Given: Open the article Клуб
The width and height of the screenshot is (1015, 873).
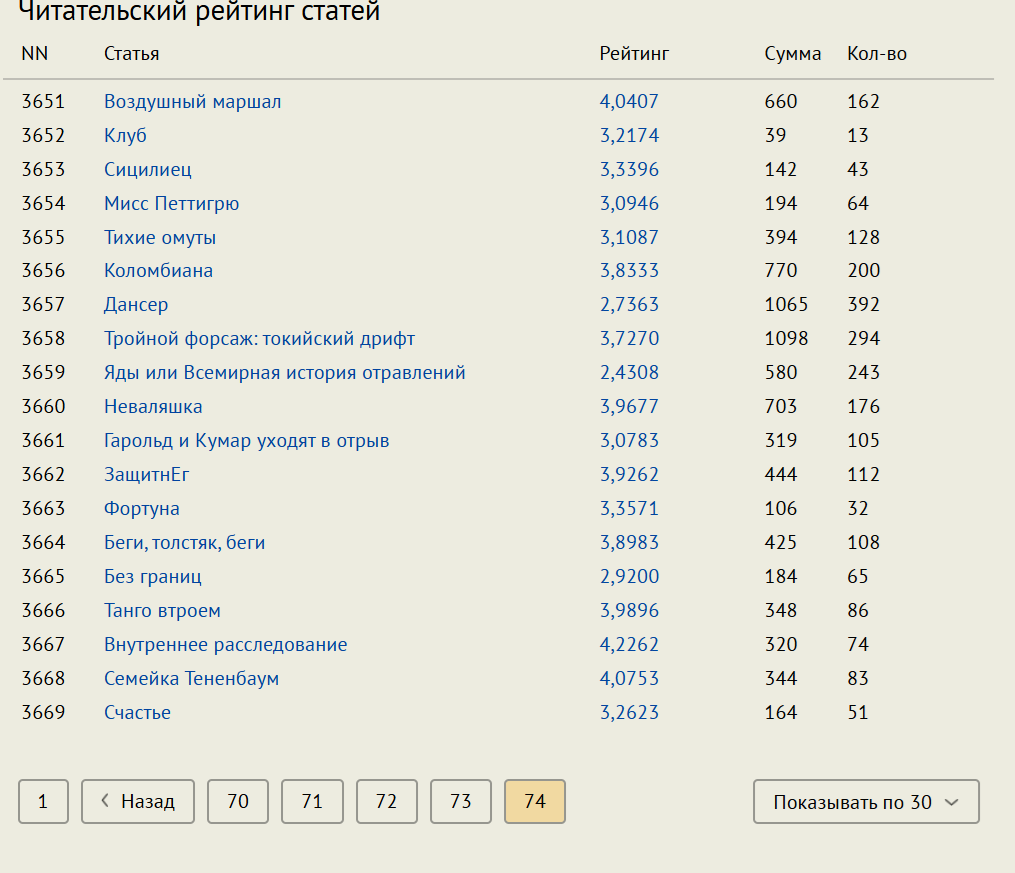Looking at the screenshot, I should [125, 135].
